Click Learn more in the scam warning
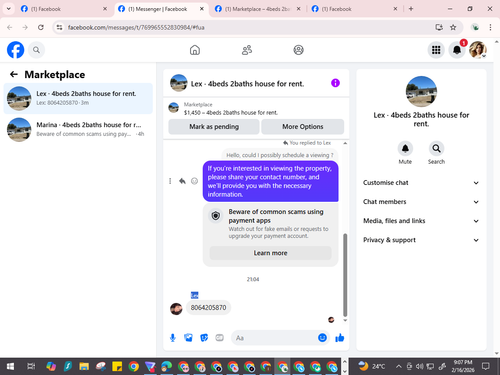 pos(270,253)
